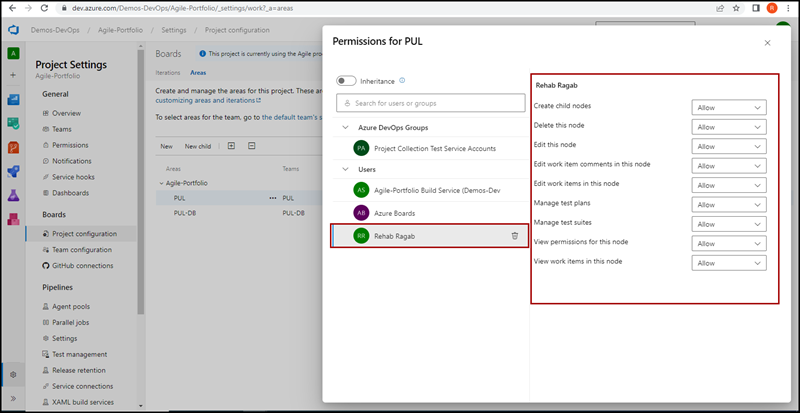Click browser back arrow
The width and height of the screenshot is (800, 413).
pos(12,8)
